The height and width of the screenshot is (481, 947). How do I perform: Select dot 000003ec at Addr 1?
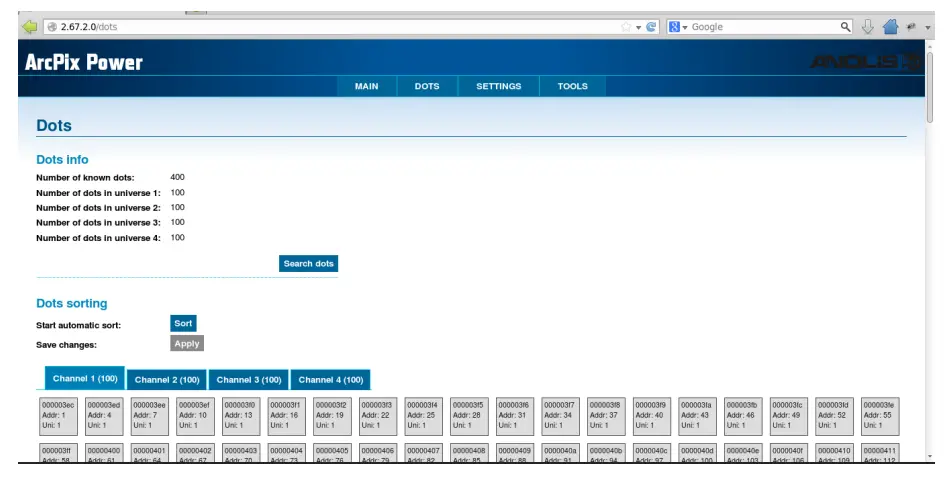point(59,416)
